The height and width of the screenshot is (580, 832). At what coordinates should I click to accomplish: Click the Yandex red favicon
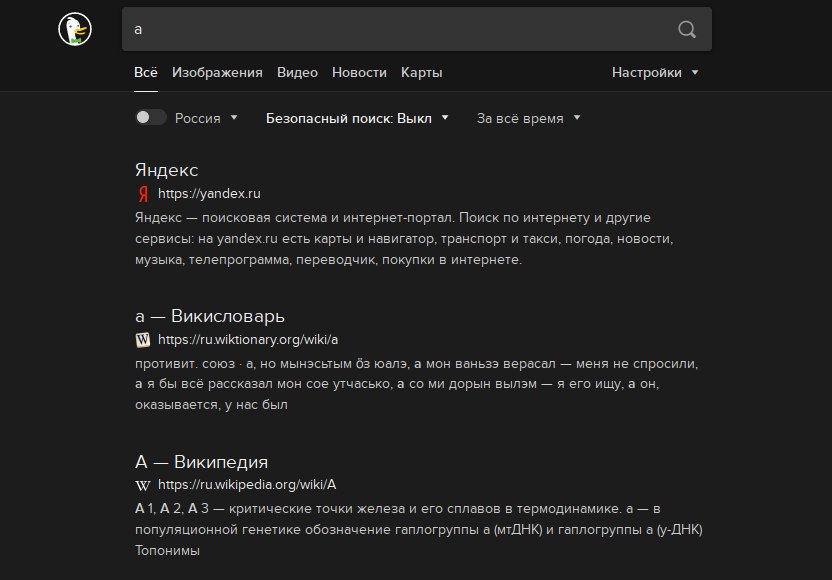point(143,194)
